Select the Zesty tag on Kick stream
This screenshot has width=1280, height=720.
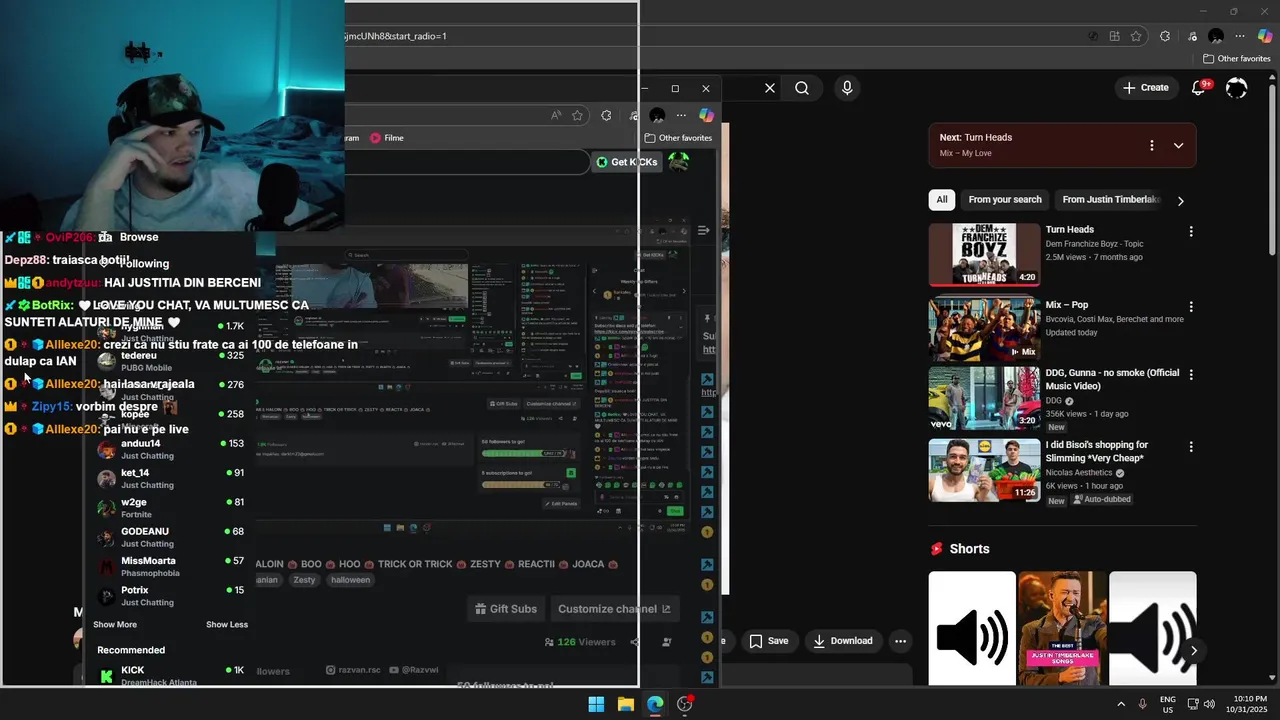304,580
